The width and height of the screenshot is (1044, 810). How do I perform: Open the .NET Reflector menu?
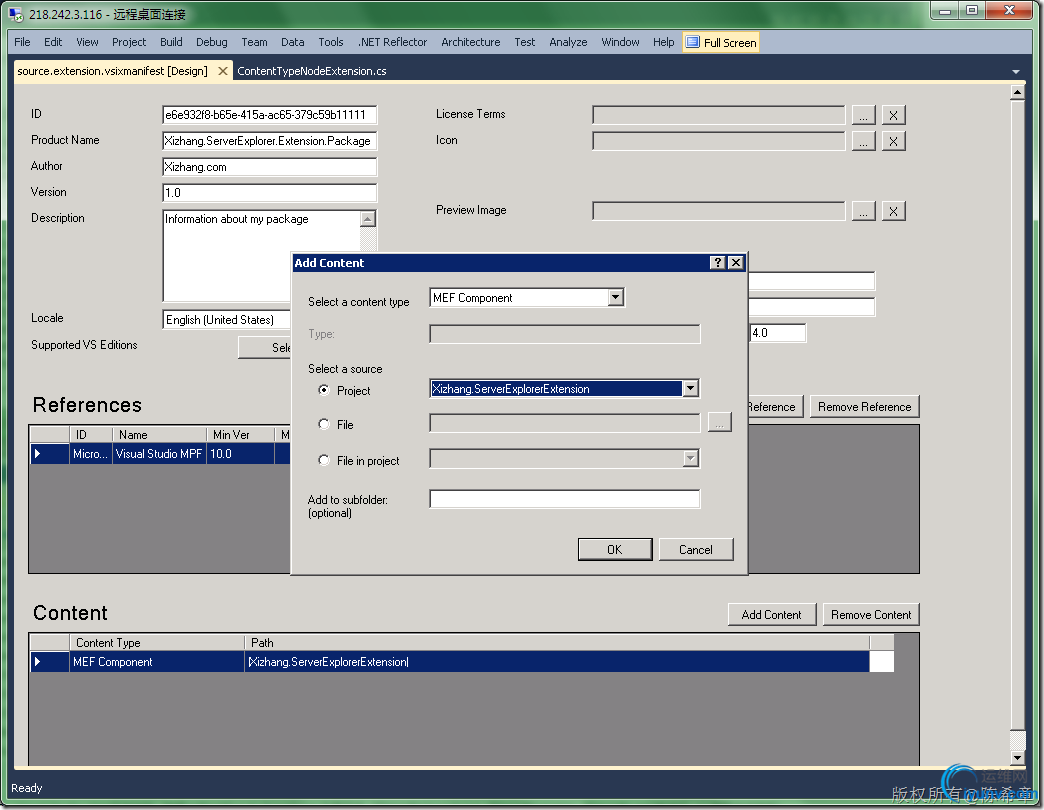(392, 42)
